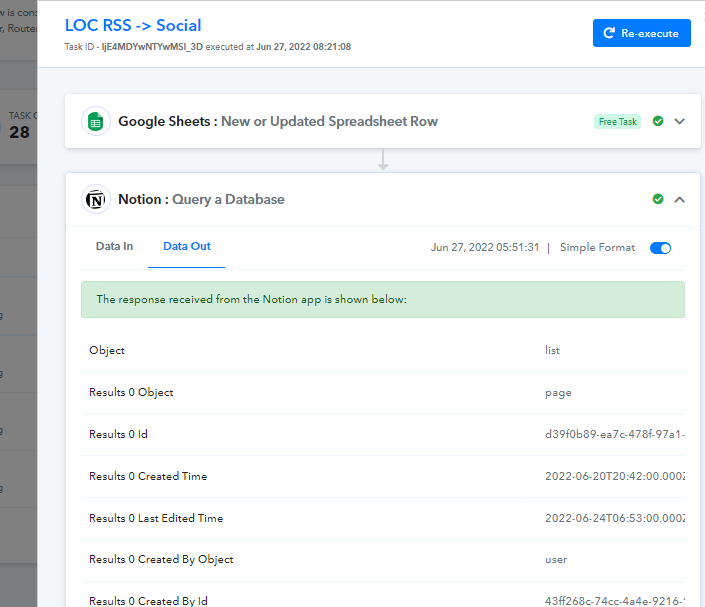The height and width of the screenshot is (607, 705).
Task: Click the value 'list'
Action: [552, 350]
